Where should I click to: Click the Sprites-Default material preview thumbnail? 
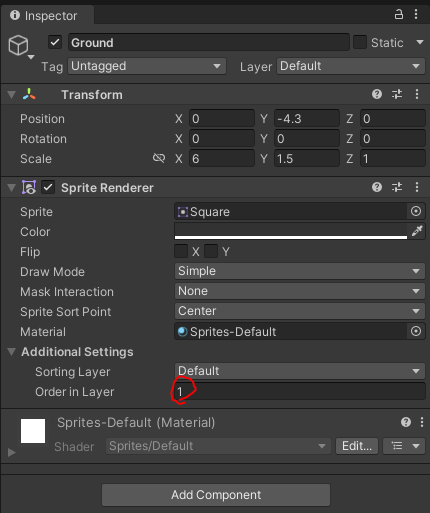[33, 431]
